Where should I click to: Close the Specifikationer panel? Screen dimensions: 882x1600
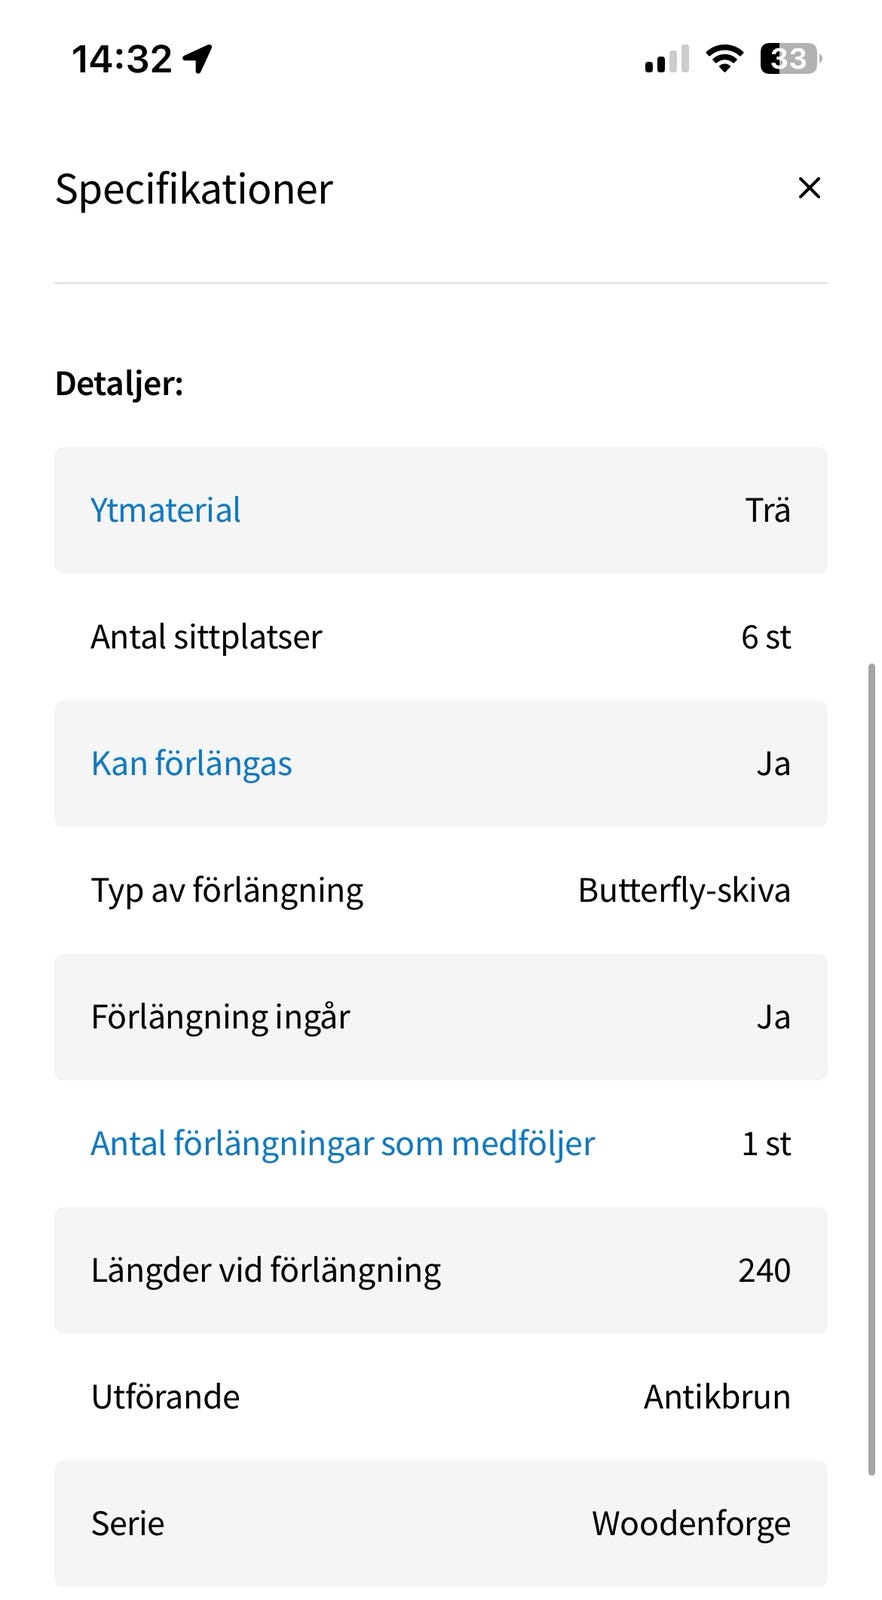[x=809, y=188]
